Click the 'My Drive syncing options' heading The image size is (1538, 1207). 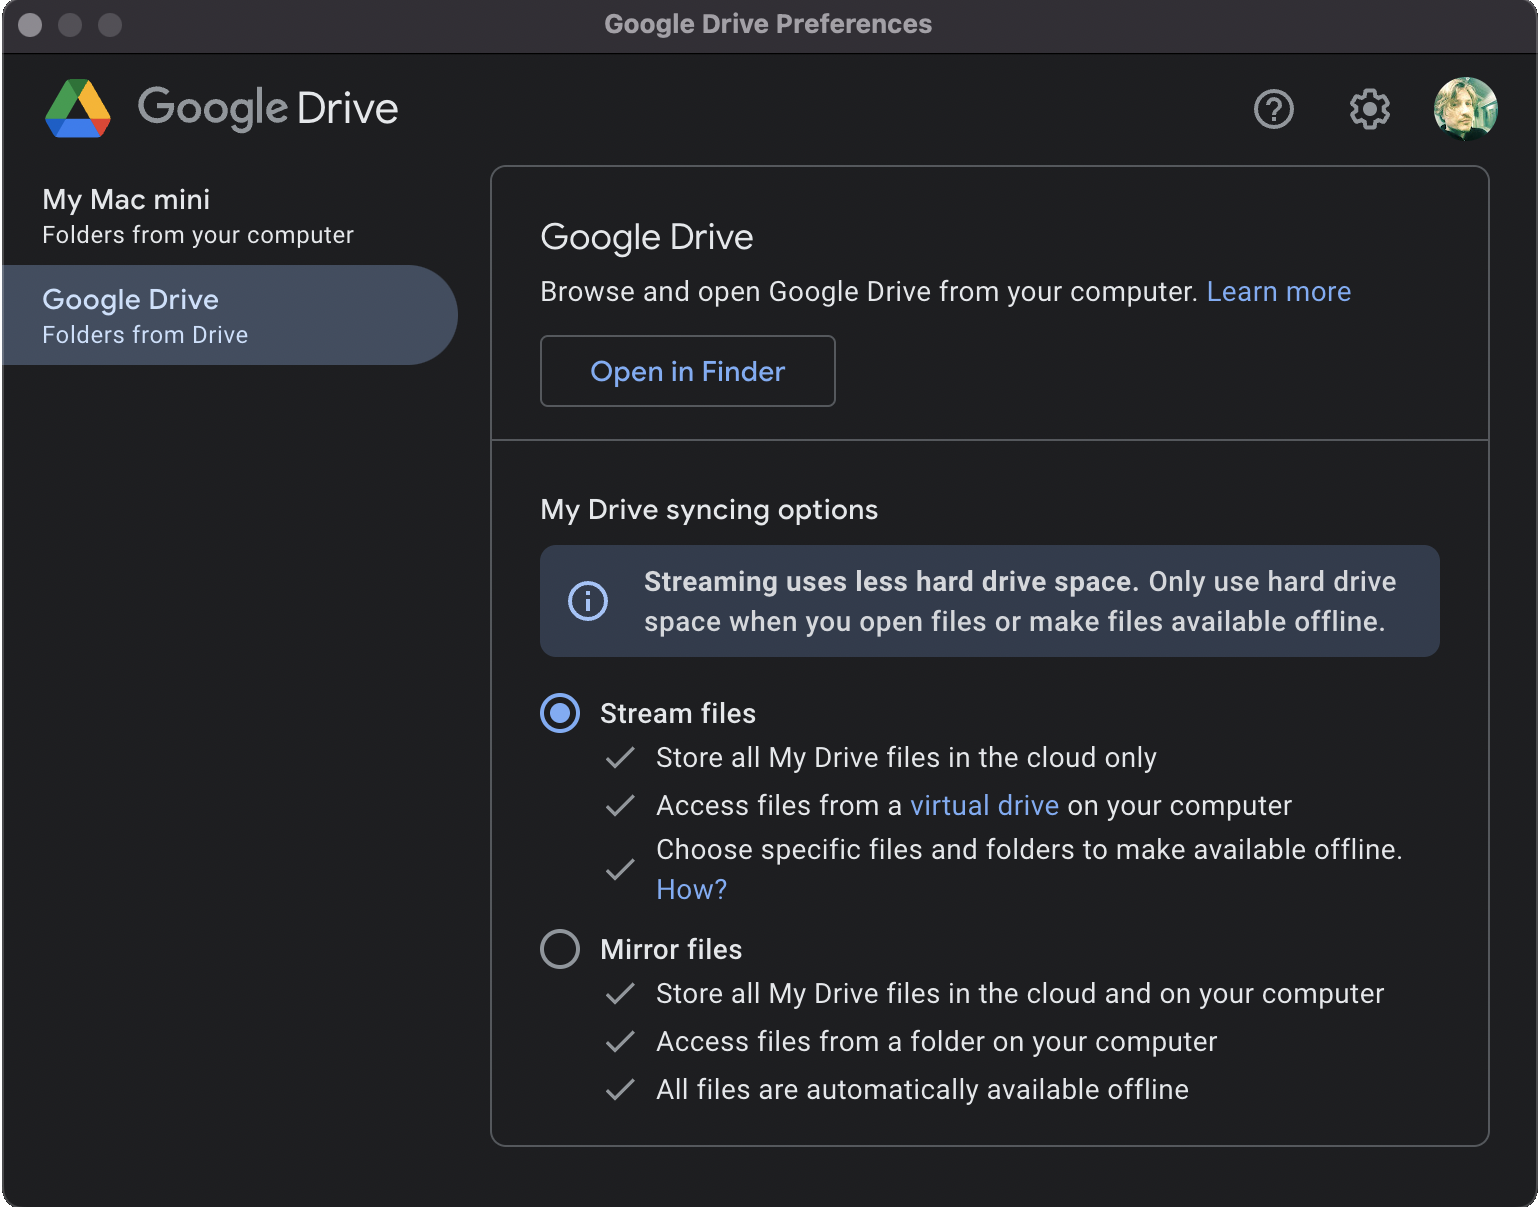coord(709,509)
